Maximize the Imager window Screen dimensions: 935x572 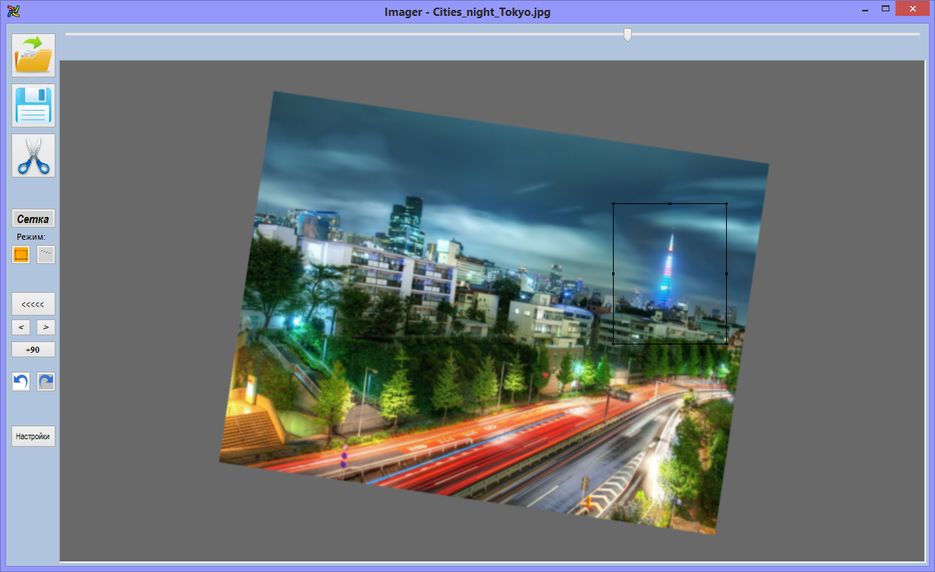pyautogui.click(x=885, y=9)
